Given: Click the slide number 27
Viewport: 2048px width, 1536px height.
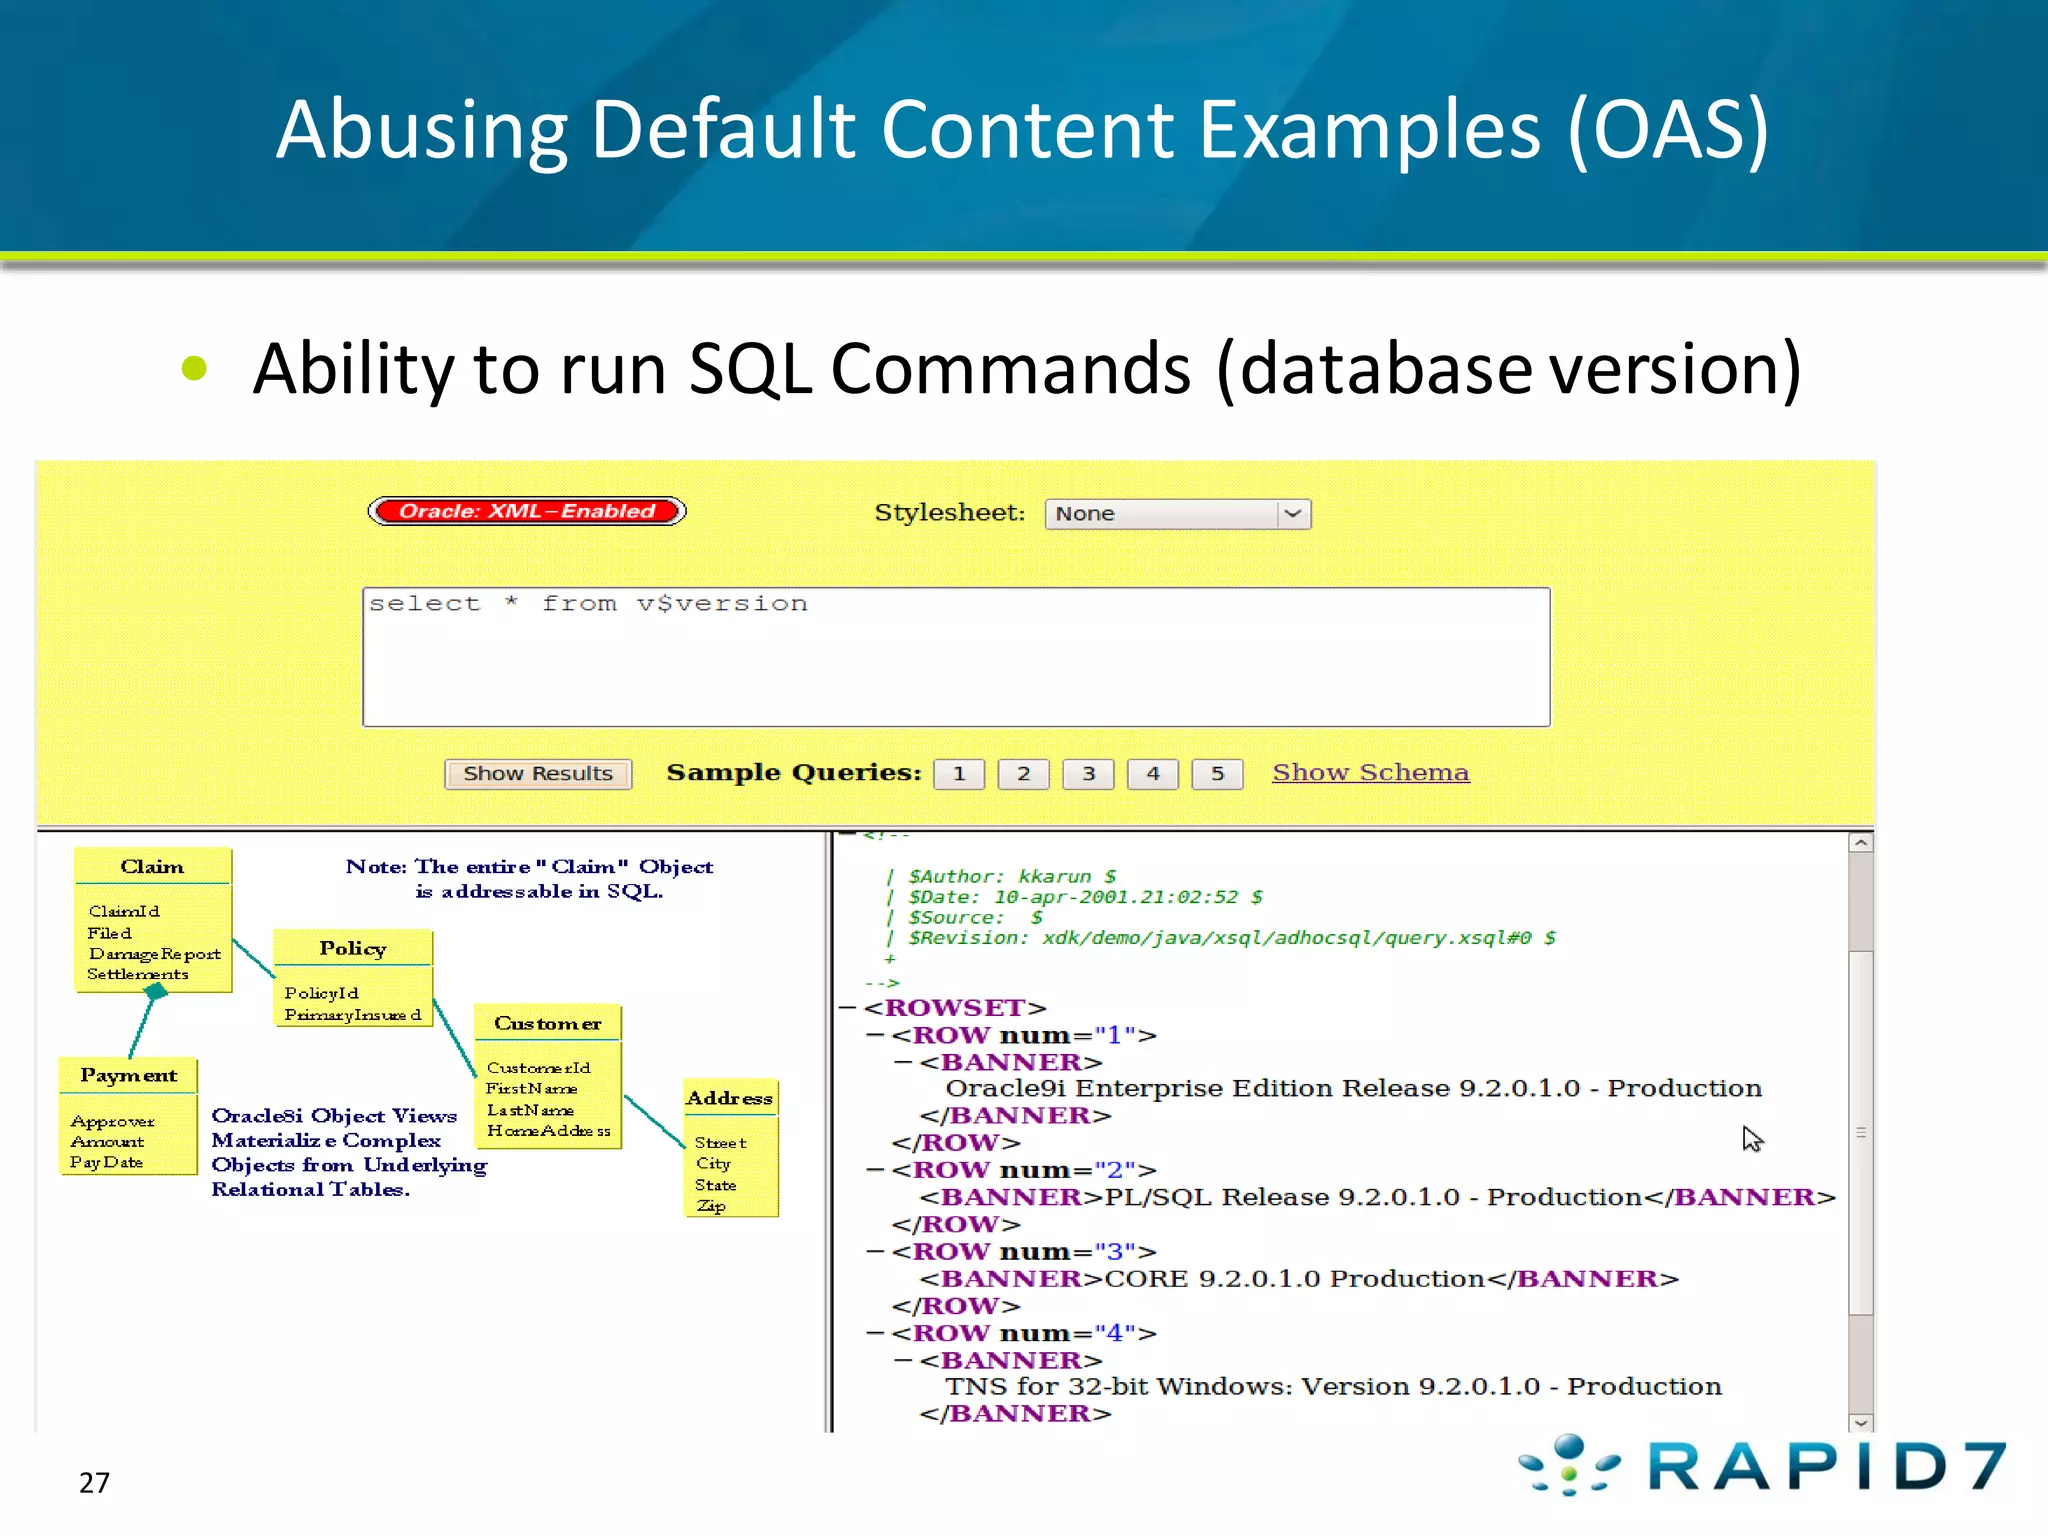Looking at the screenshot, I should tap(94, 1483).
